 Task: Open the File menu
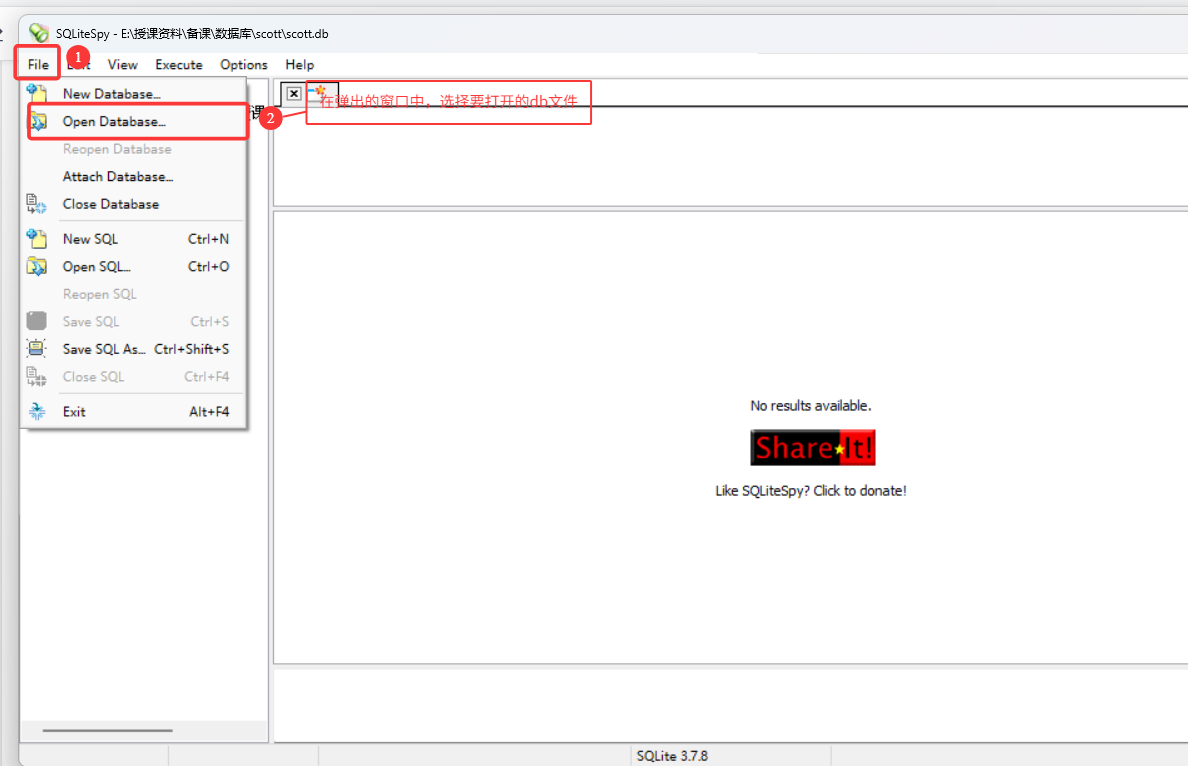point(38,64)
